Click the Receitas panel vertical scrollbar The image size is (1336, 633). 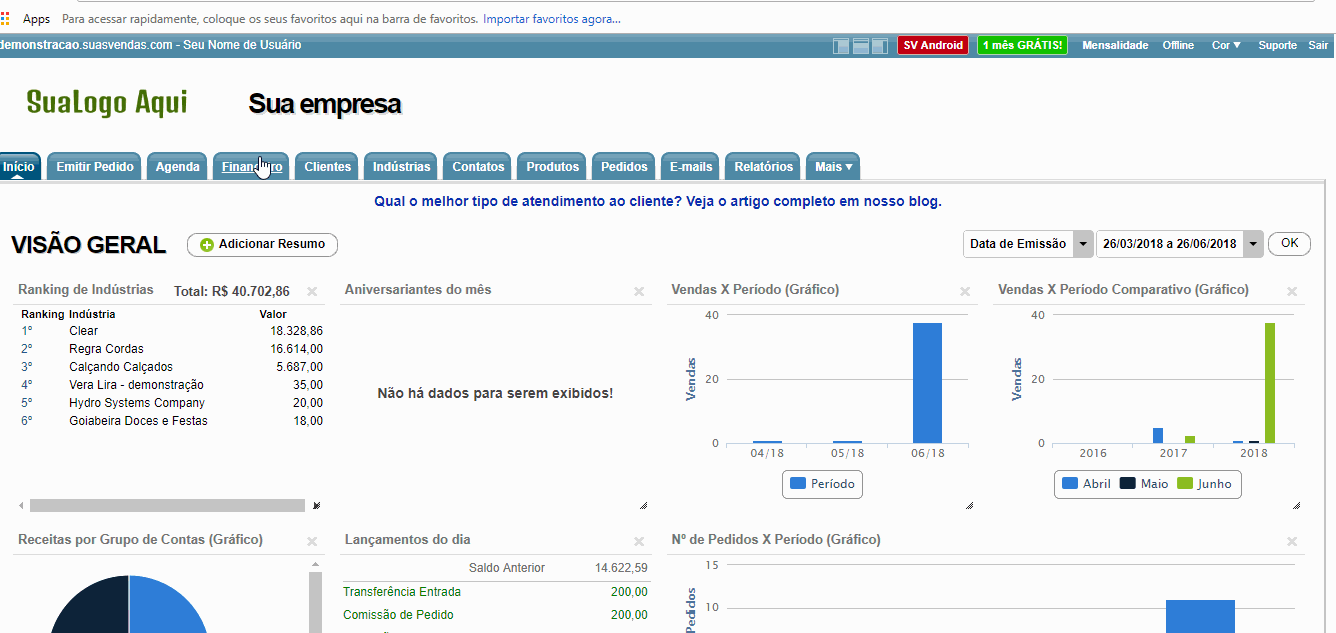pyautogui.click(x=316, y=600)
